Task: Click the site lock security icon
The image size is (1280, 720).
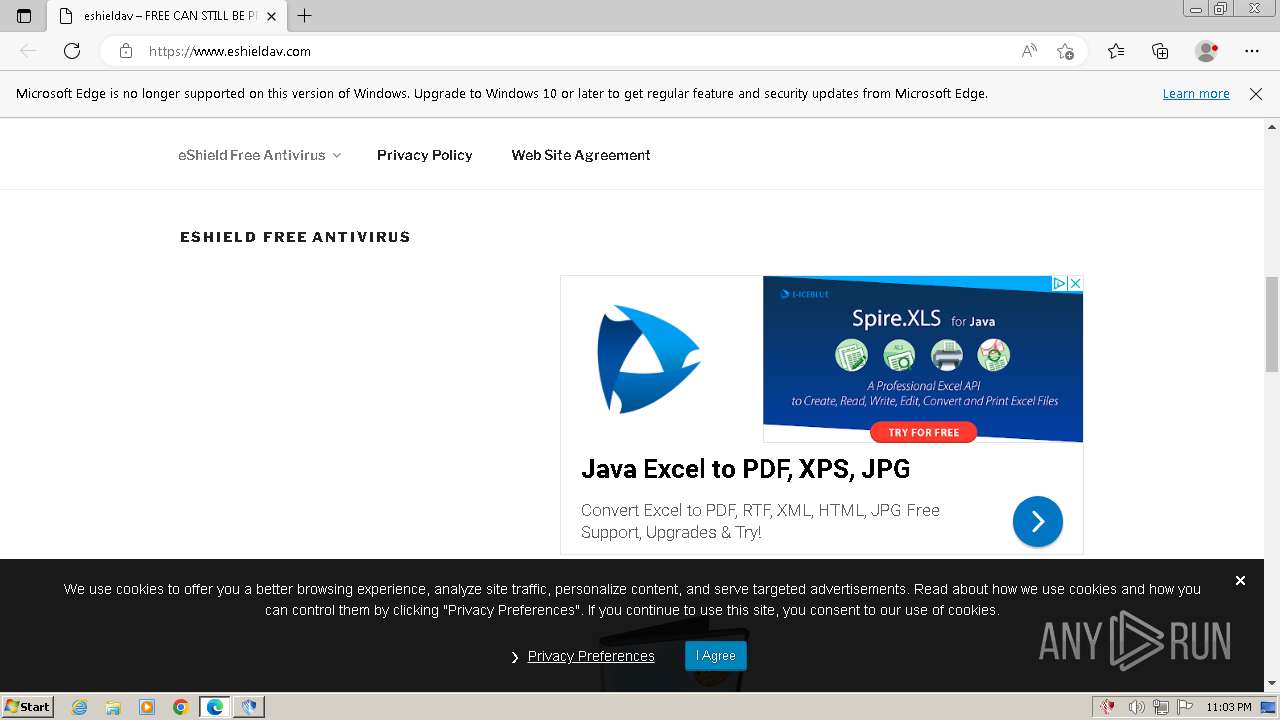Action: pyautogui.click(x=126, y=51)
